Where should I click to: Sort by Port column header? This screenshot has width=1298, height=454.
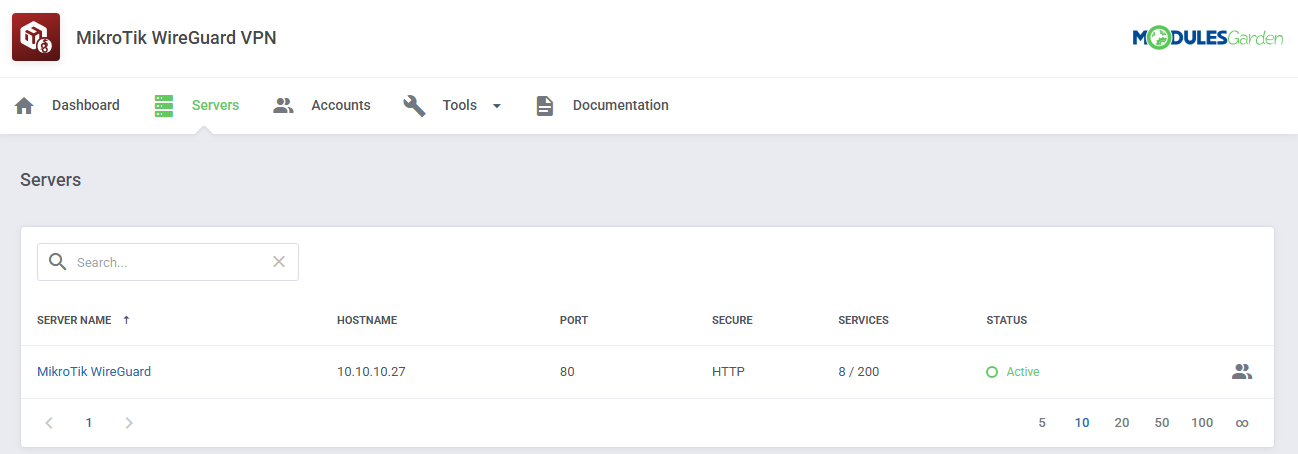coord(574,320)
